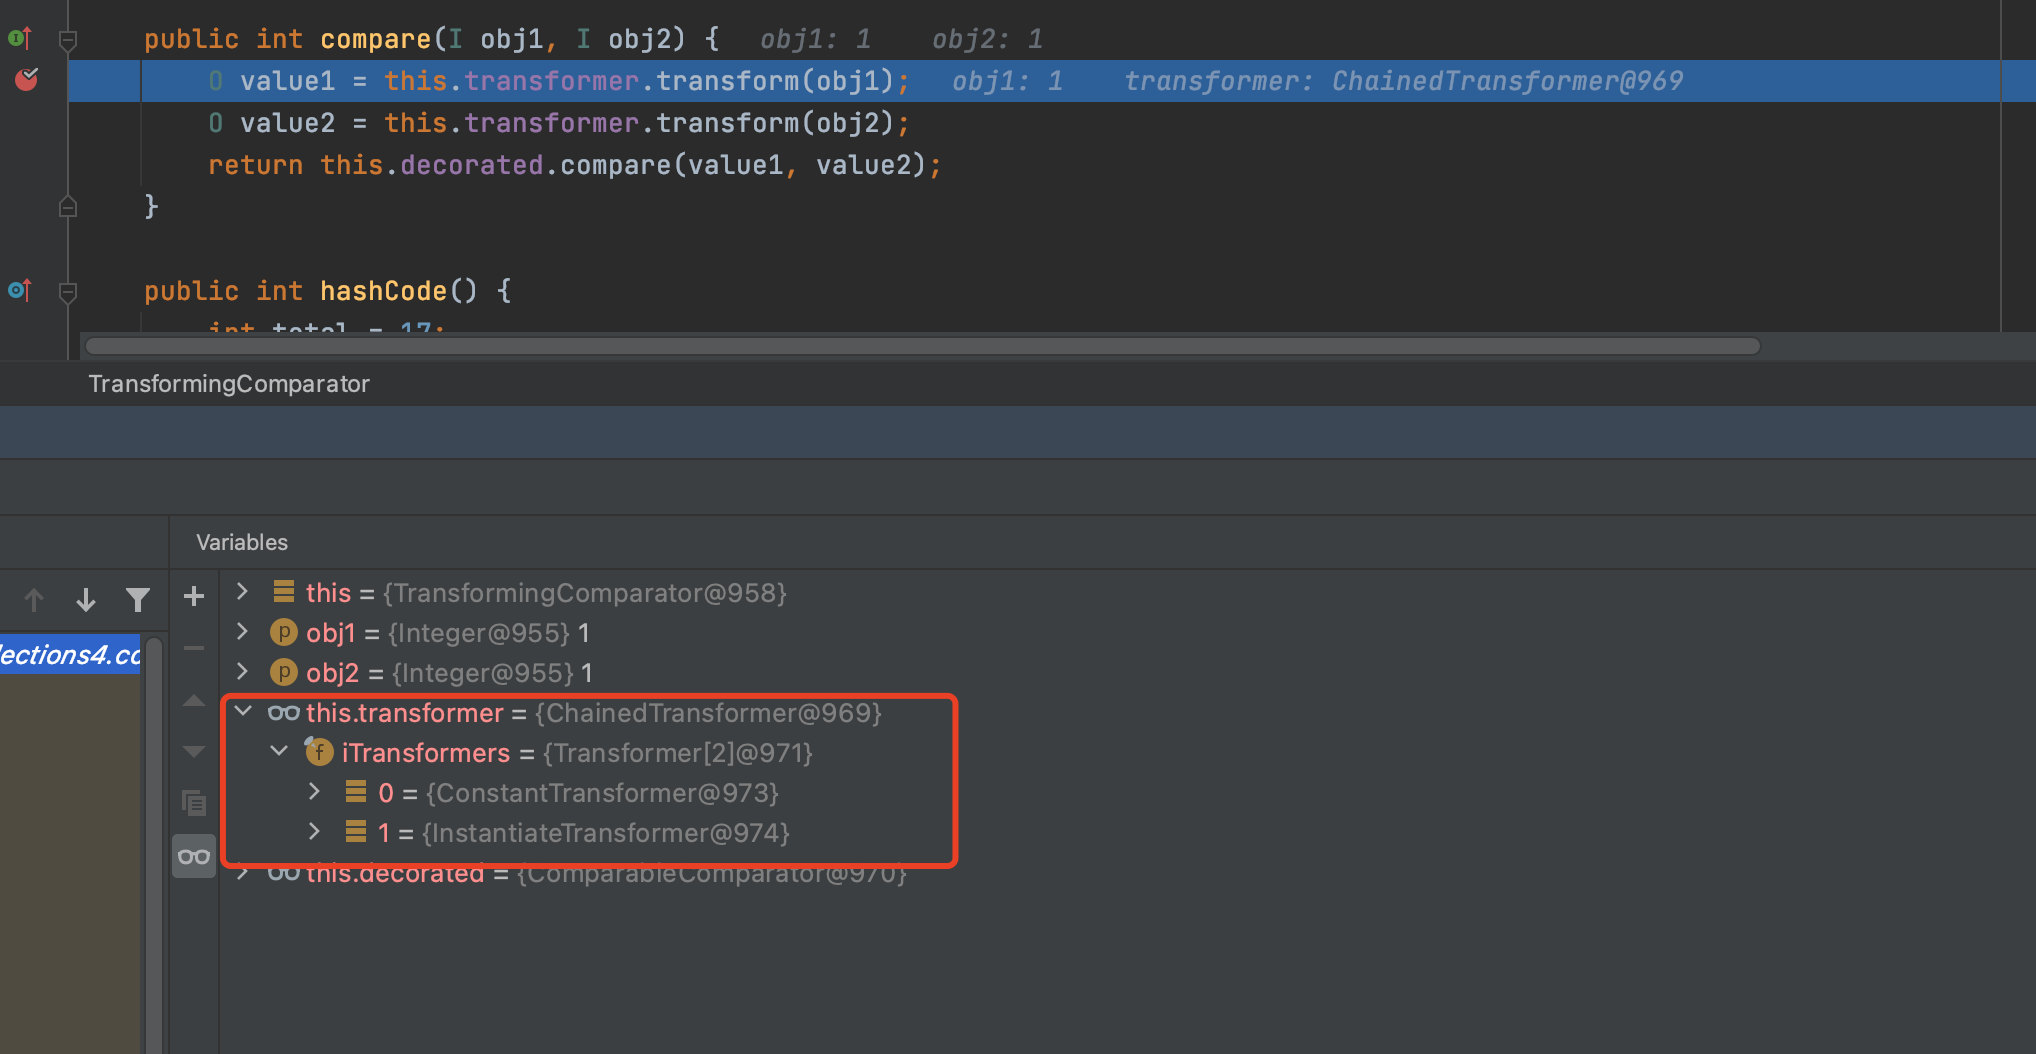This screenshot has height=1054, width=2036.
Task: Click the breakpoint icon on the value1 line
Action: pos(26,79)
